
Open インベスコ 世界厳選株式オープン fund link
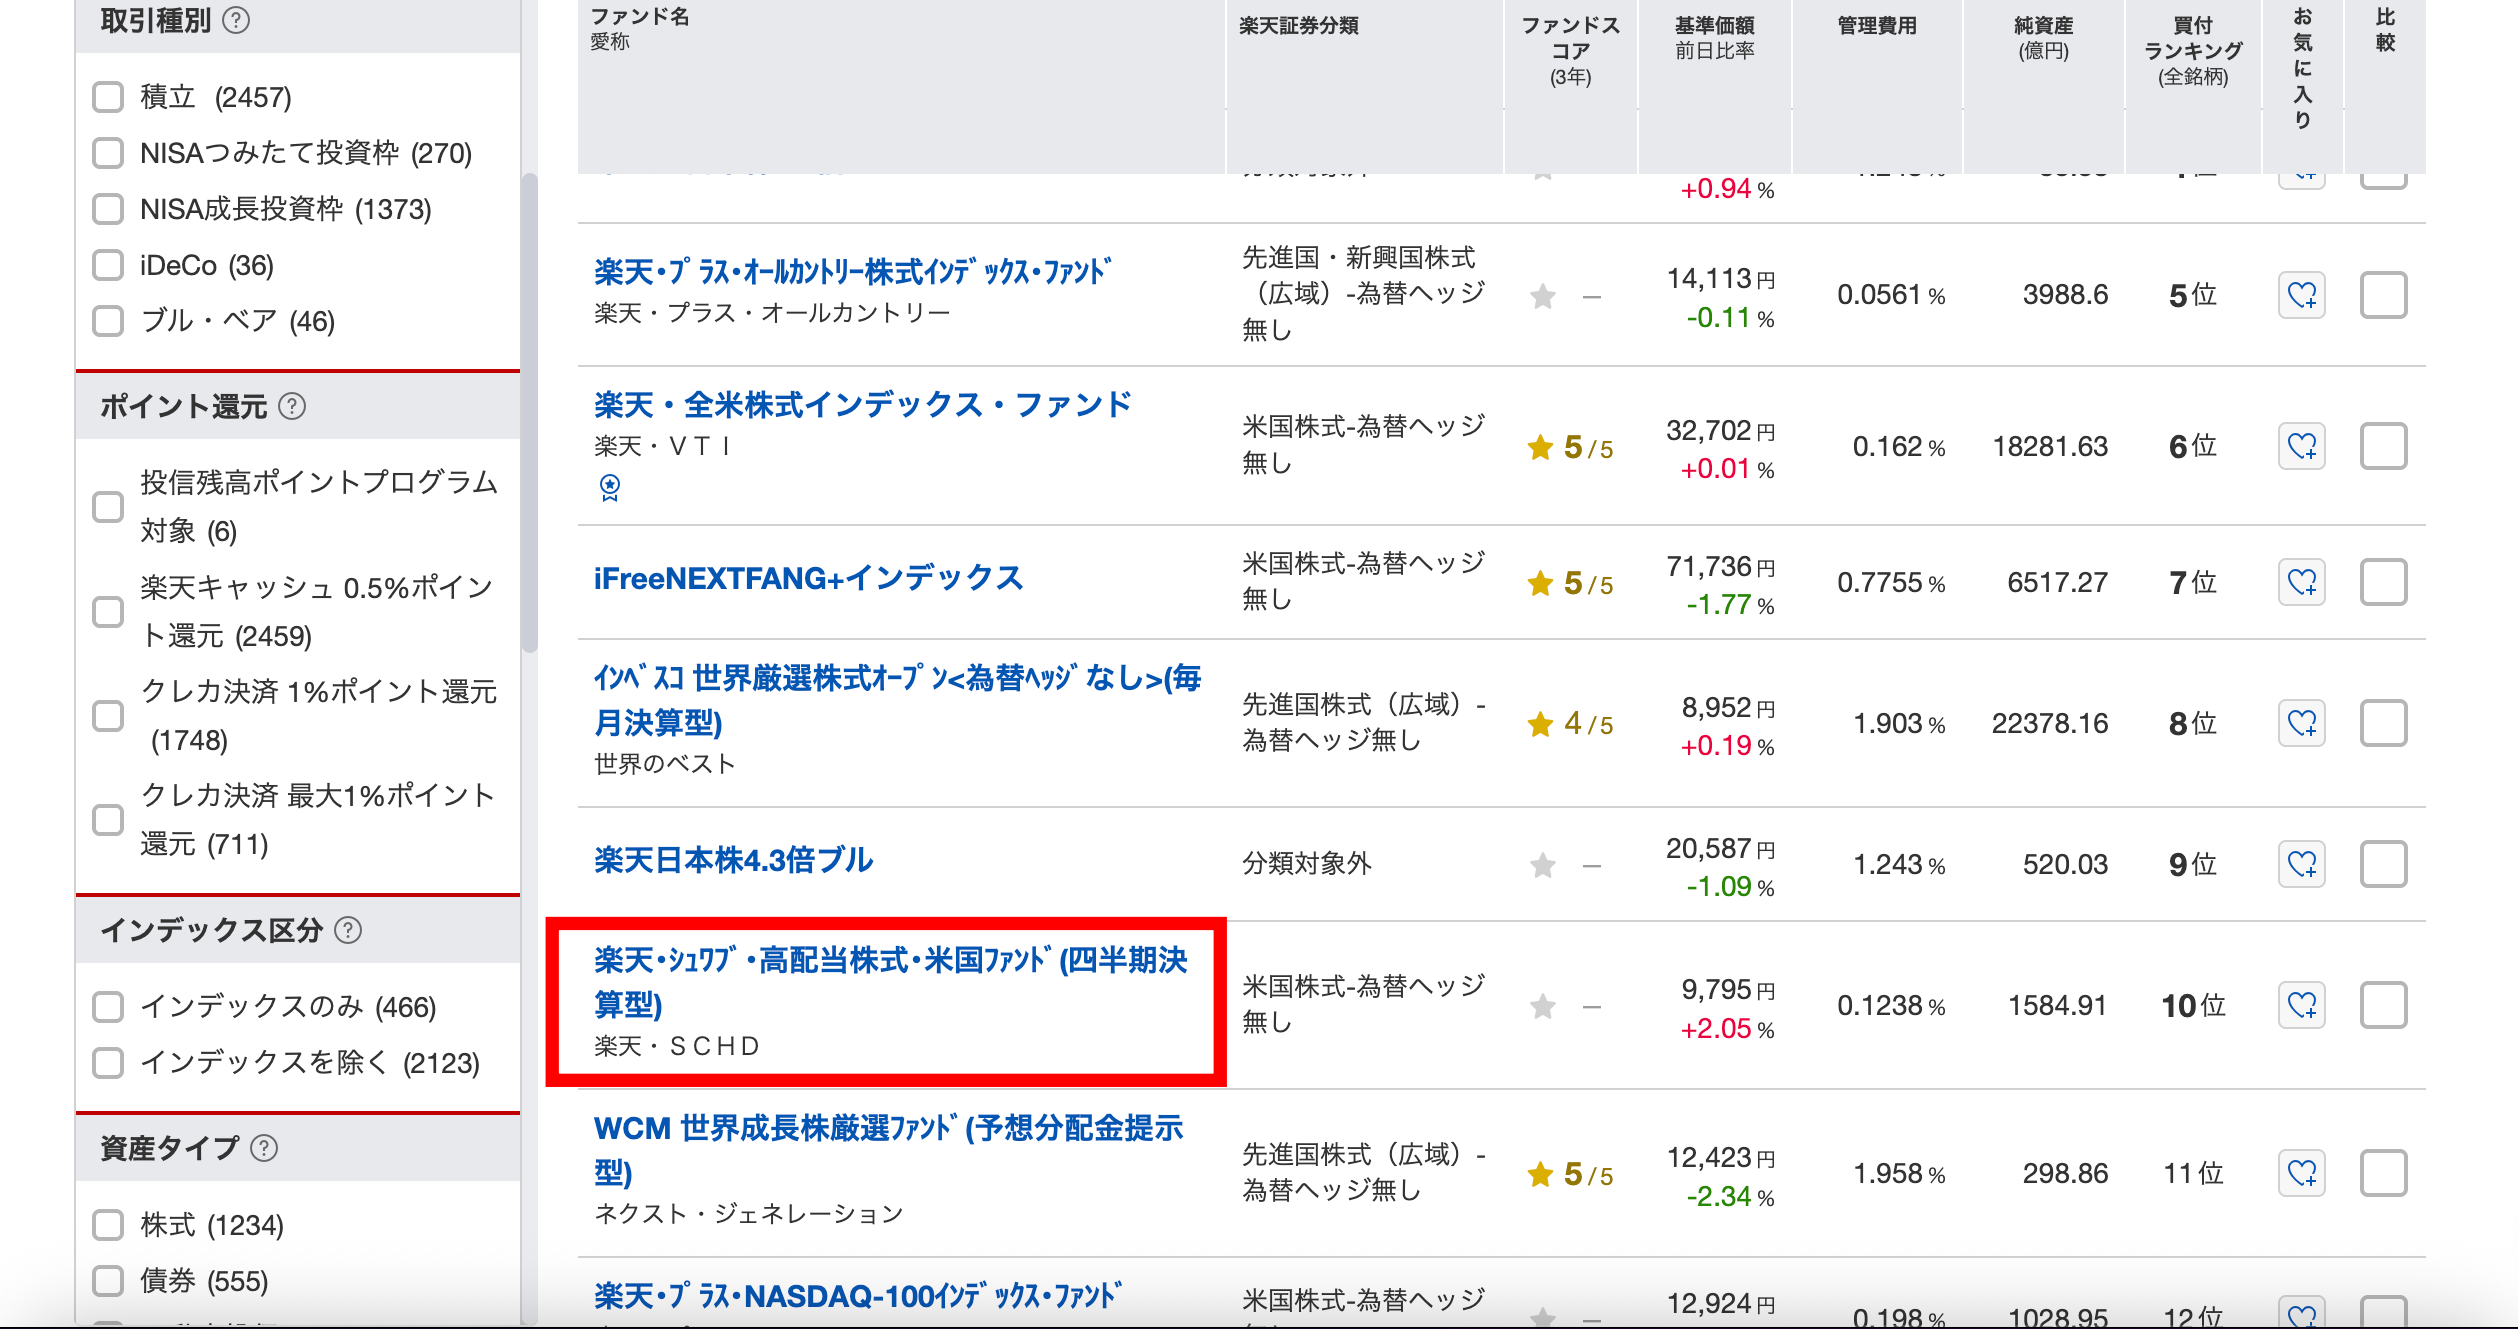(897, 700)
